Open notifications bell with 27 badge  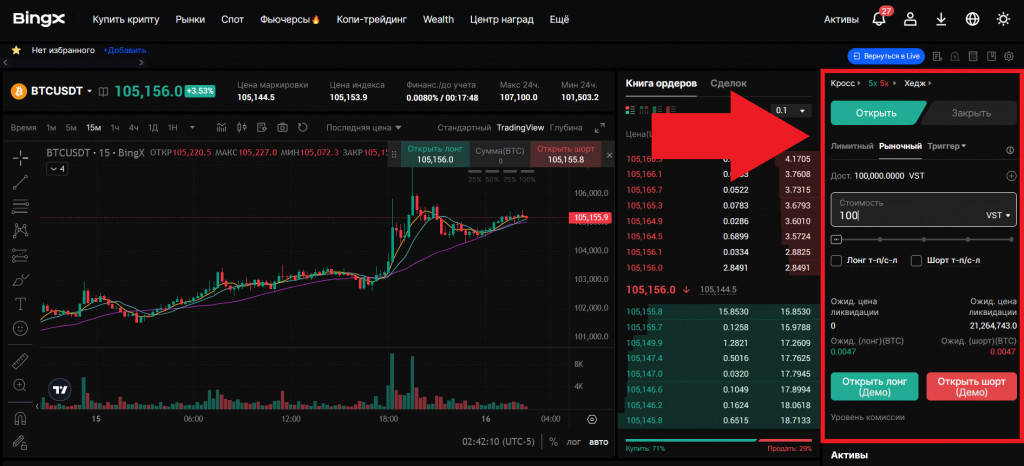coord(878,19)
